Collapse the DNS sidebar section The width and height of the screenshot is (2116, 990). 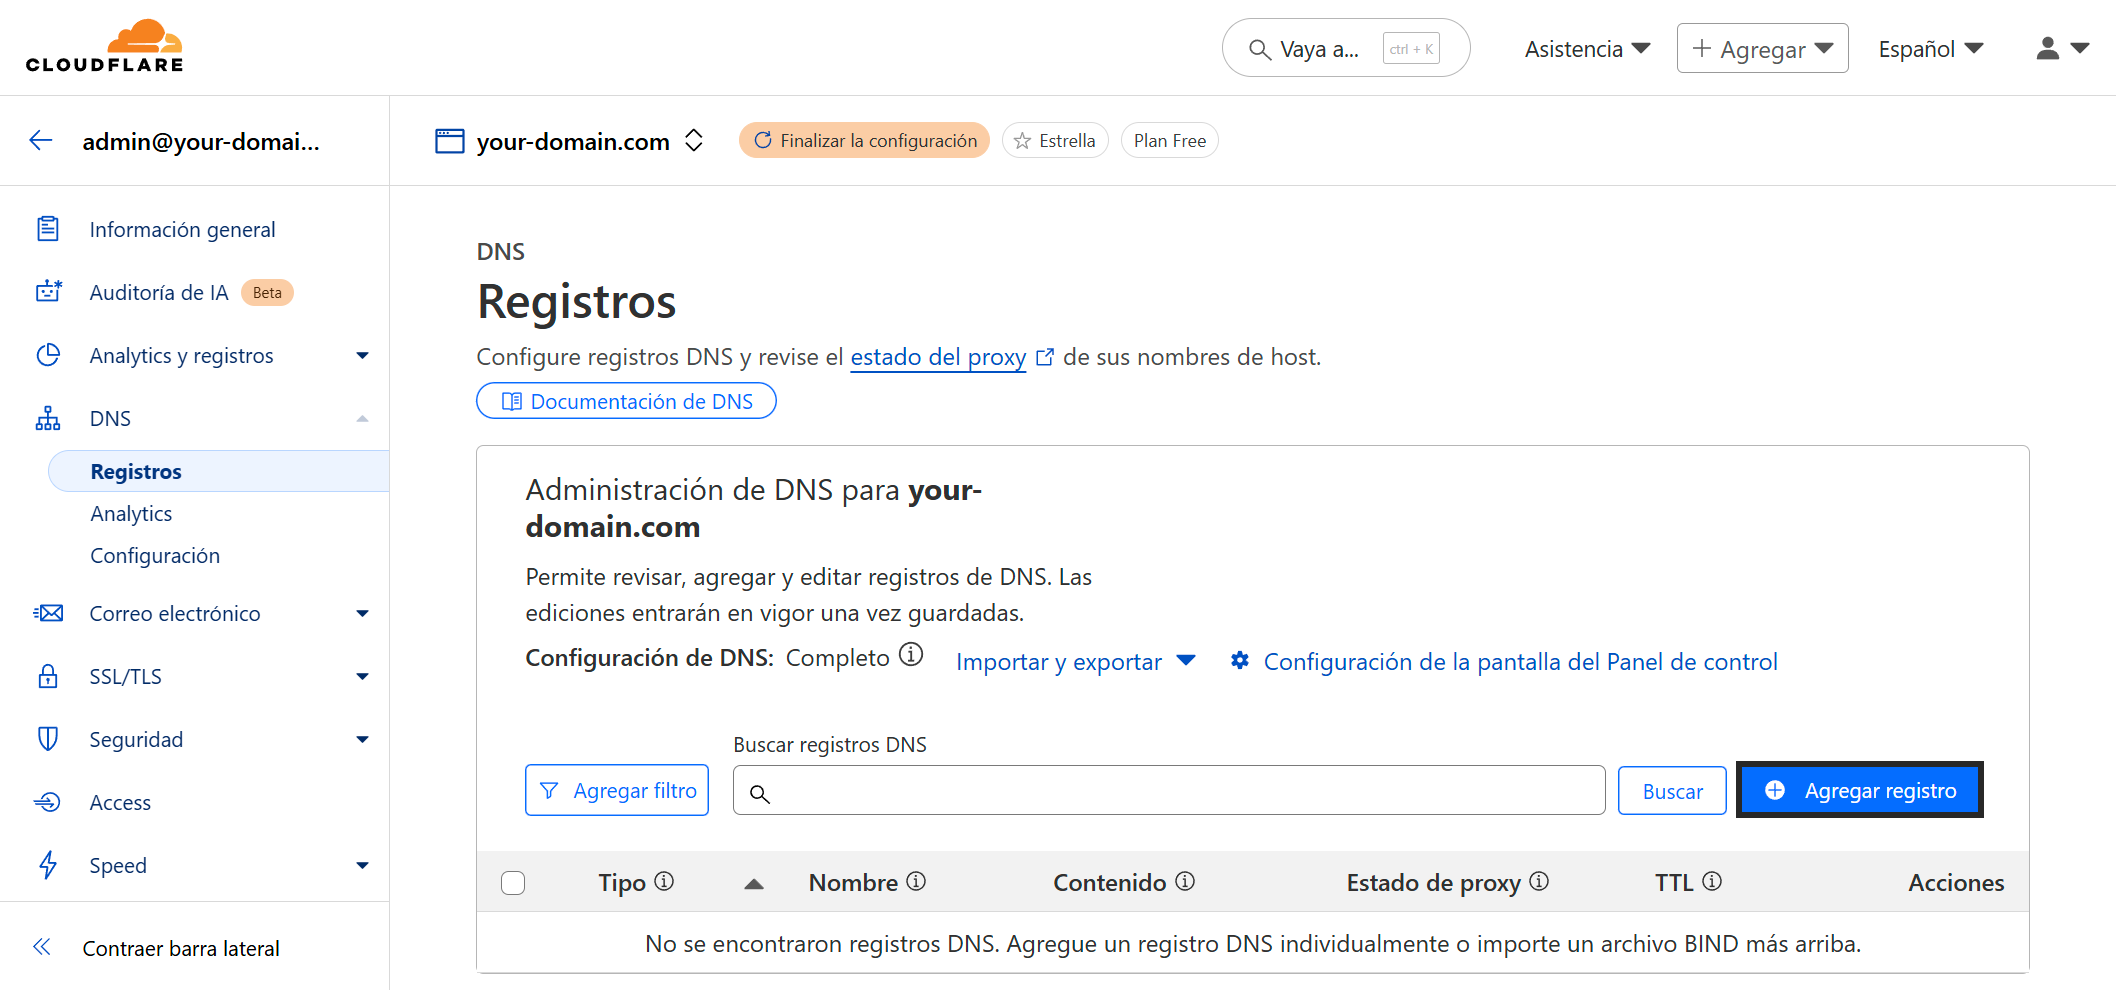[362, 419]
